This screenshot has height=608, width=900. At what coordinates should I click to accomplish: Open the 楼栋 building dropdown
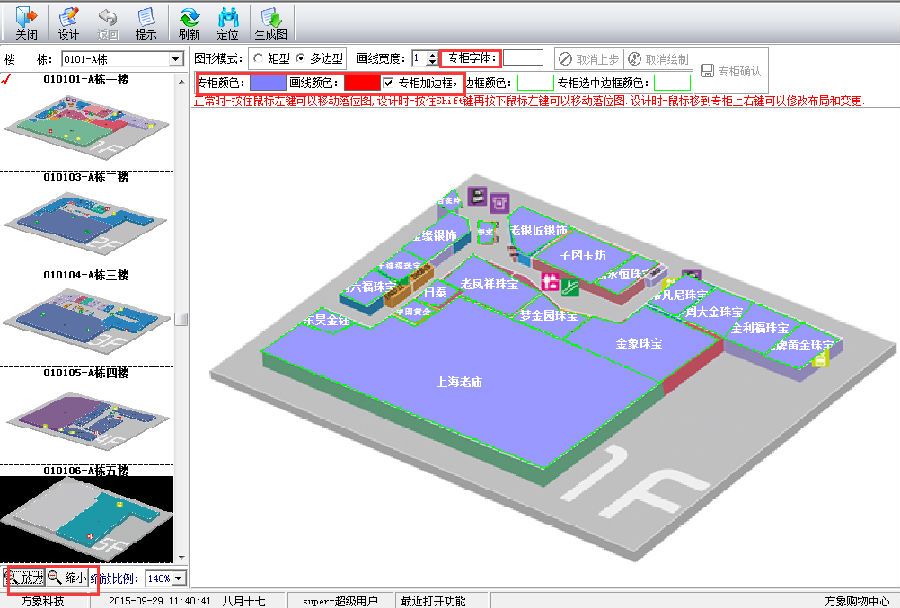click(x=176, y=59)
